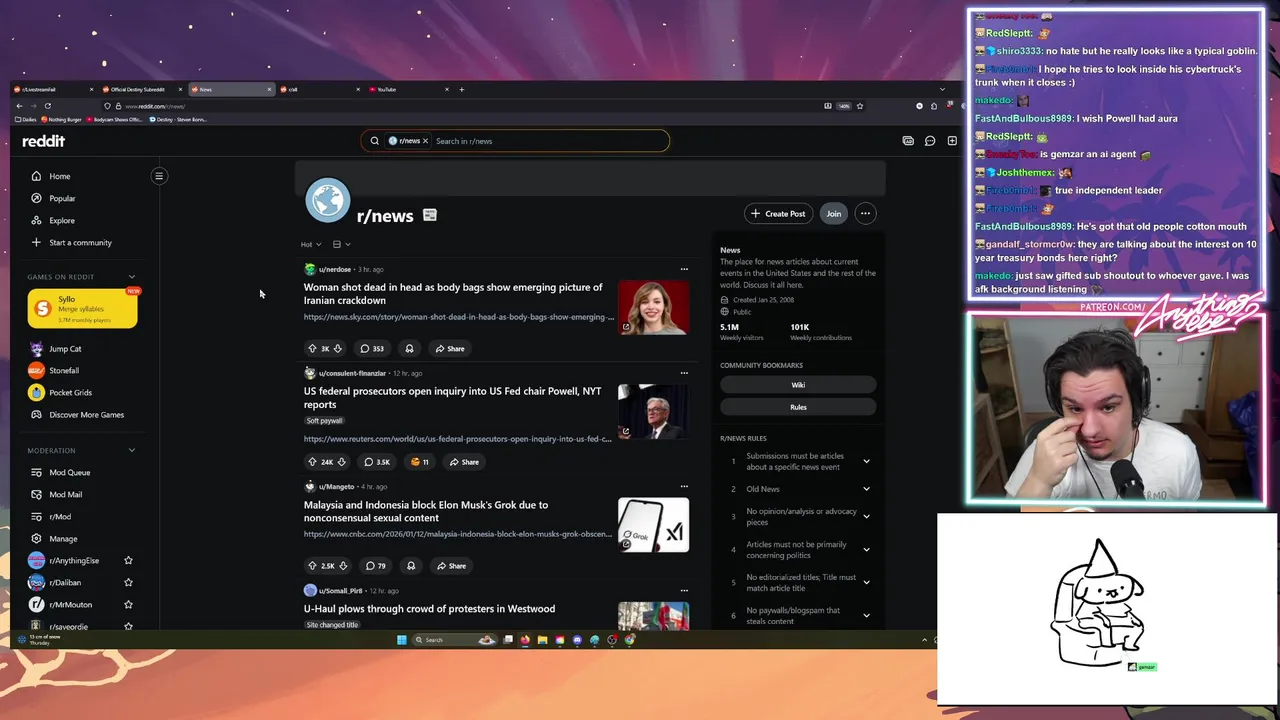Viewport: 1280px width, 720px height.
Task: Favorite r/AnythingElse with the star
Action: point(128,560)
